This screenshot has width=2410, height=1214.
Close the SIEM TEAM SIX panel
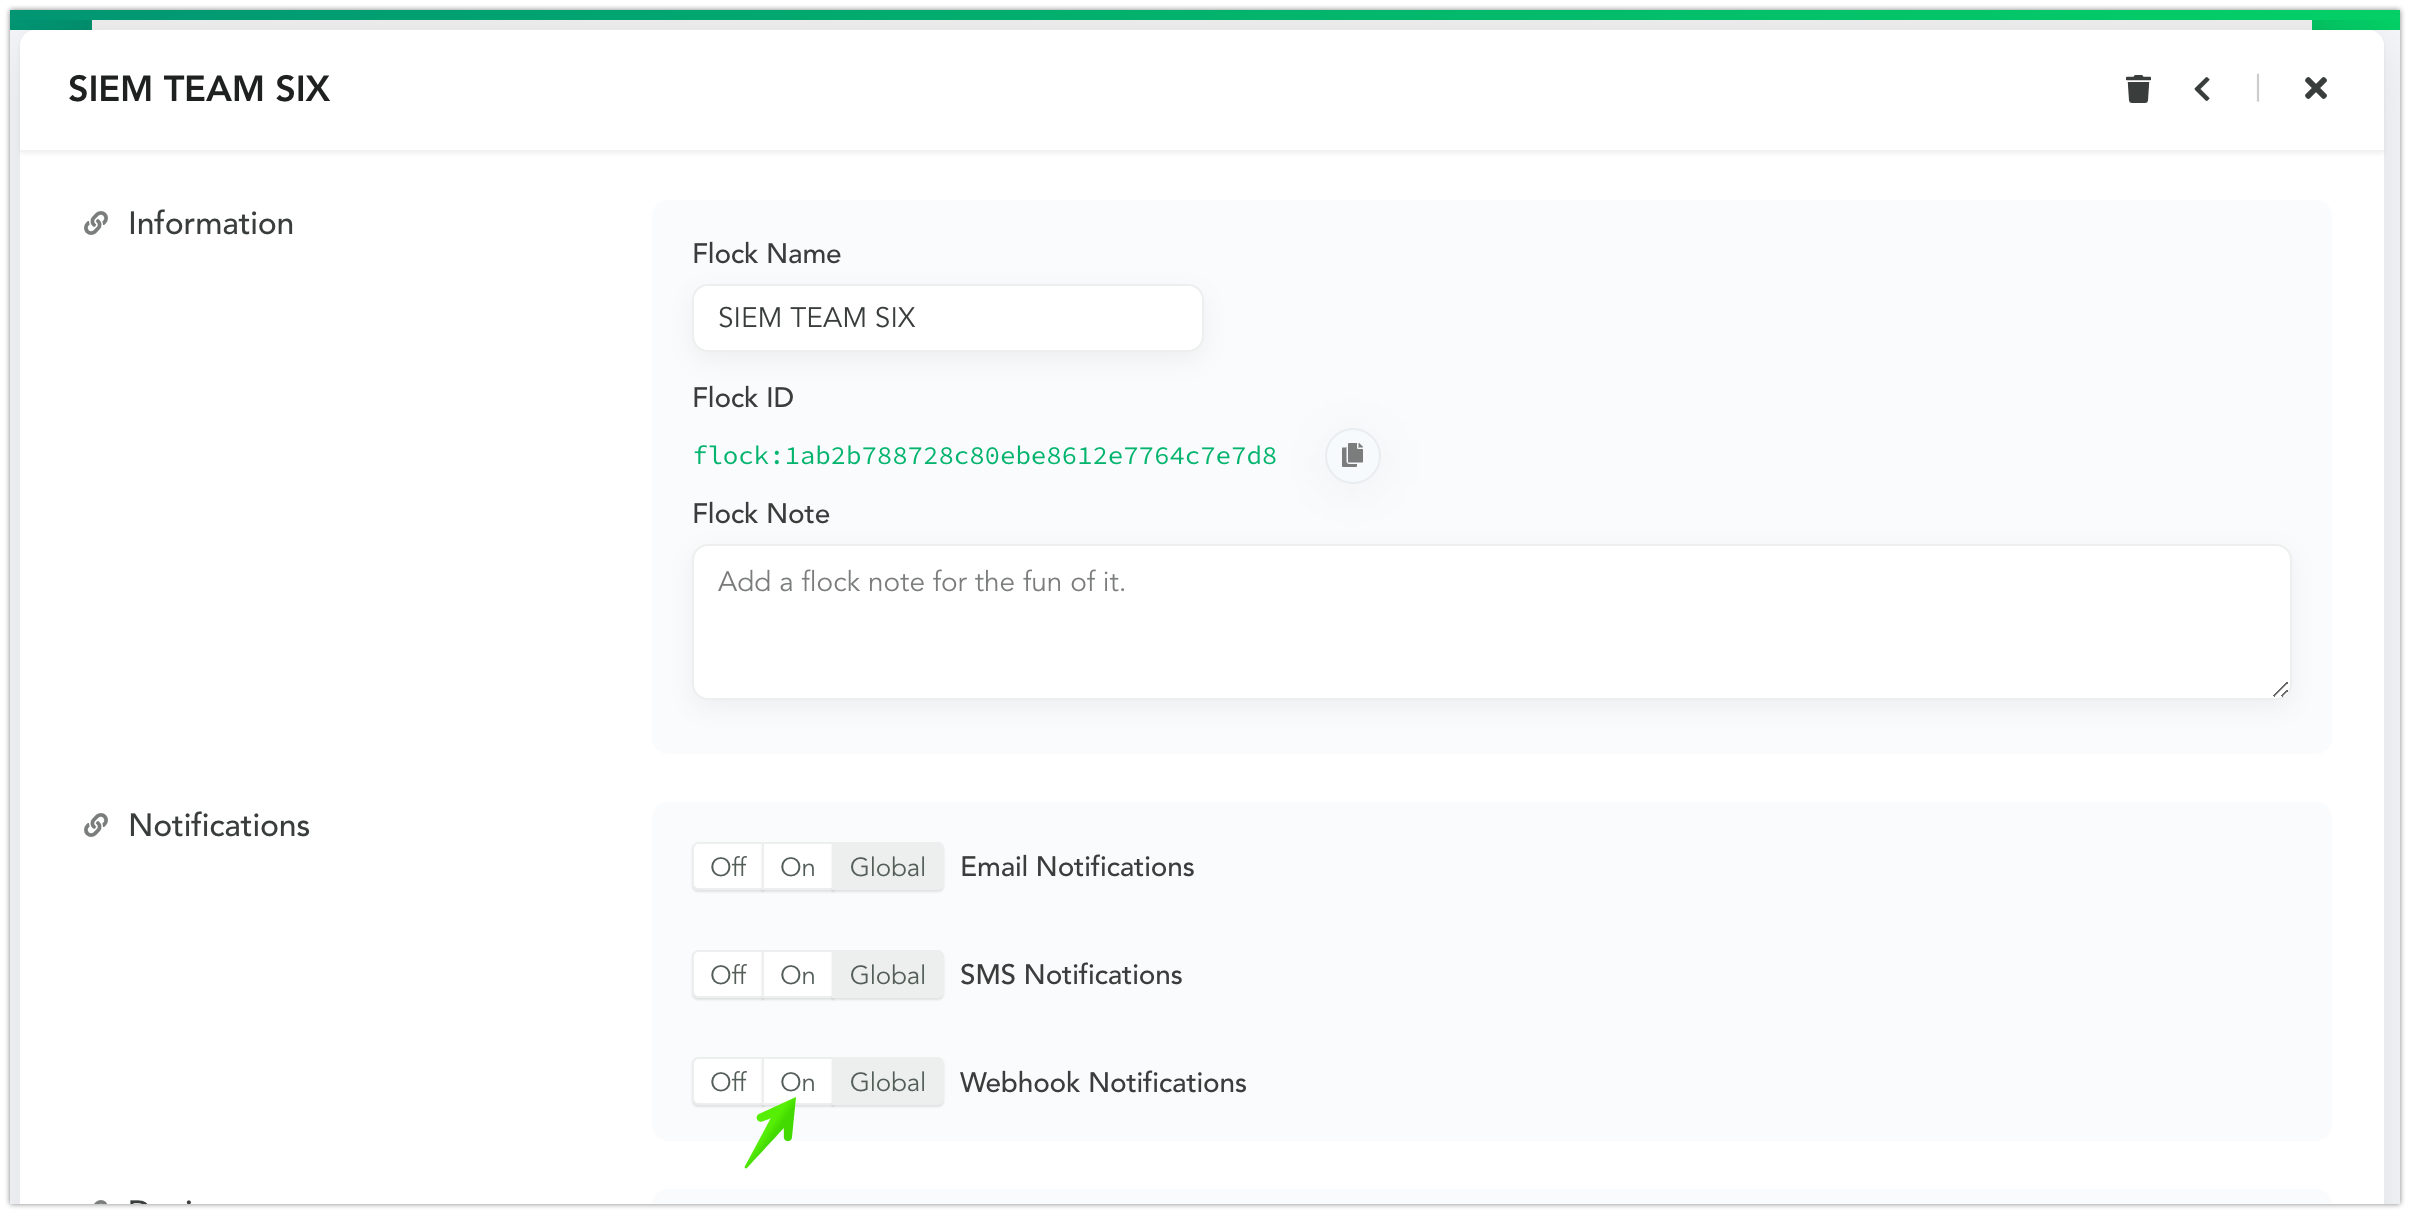(x=2315, y=89)
